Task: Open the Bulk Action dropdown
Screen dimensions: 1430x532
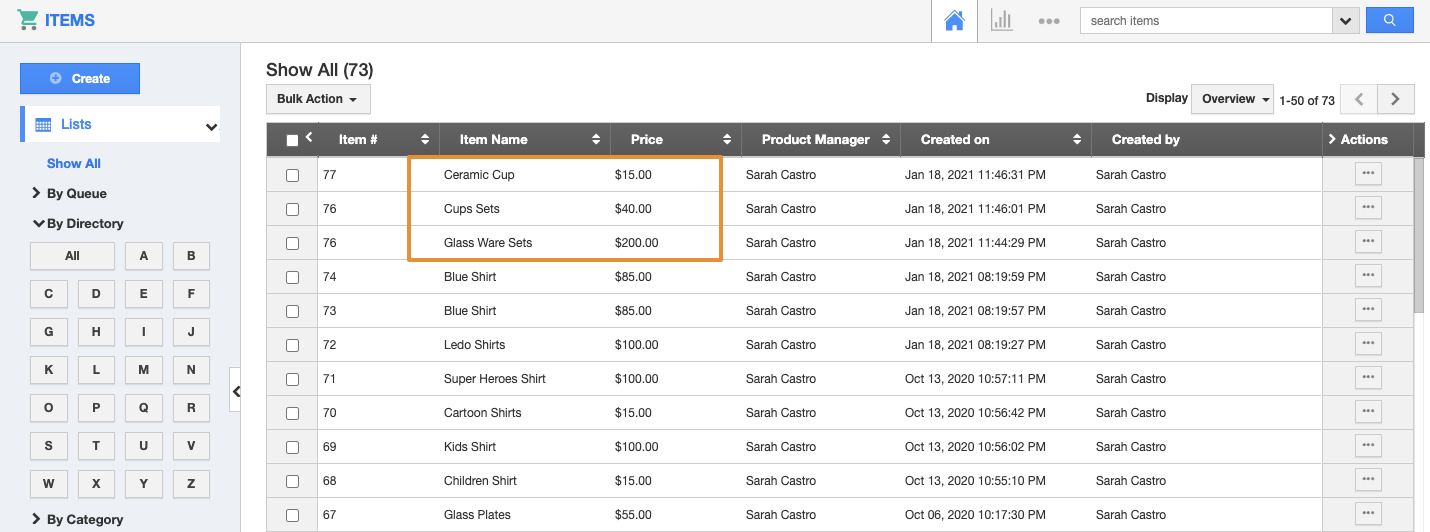Action: [x=317, y=99]
